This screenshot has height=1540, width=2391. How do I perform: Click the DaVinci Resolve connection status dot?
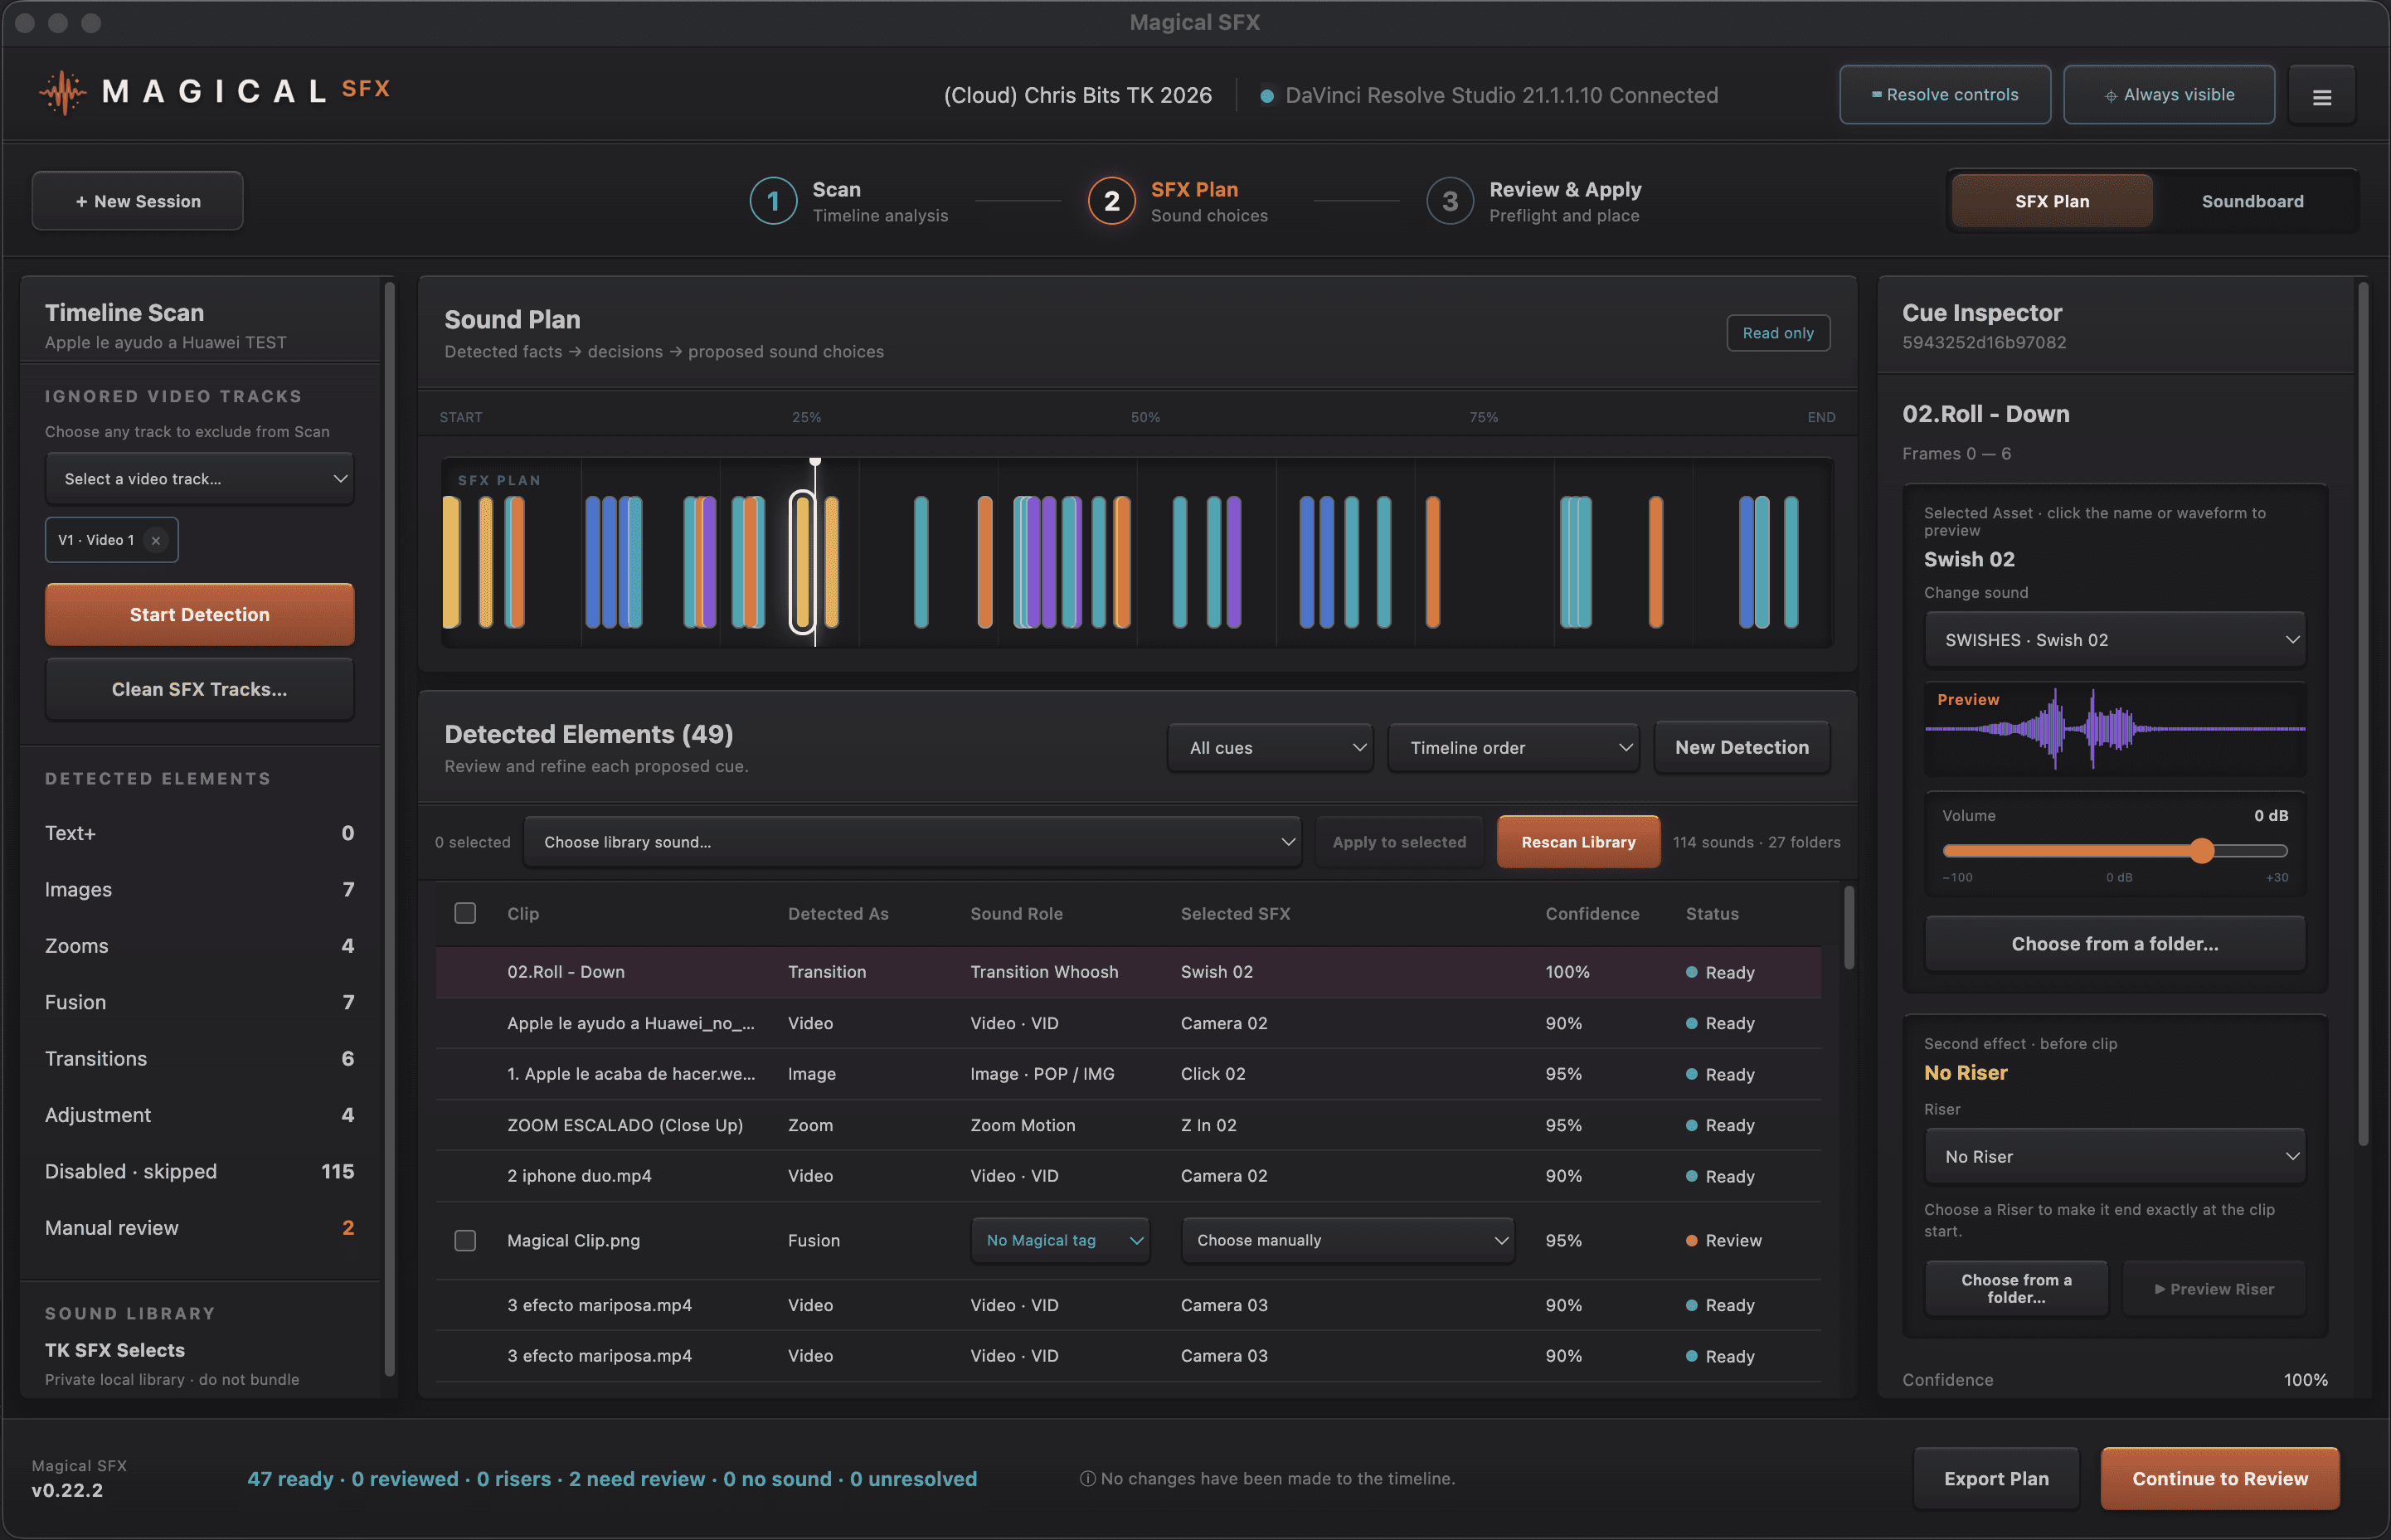click(1266, 96)
